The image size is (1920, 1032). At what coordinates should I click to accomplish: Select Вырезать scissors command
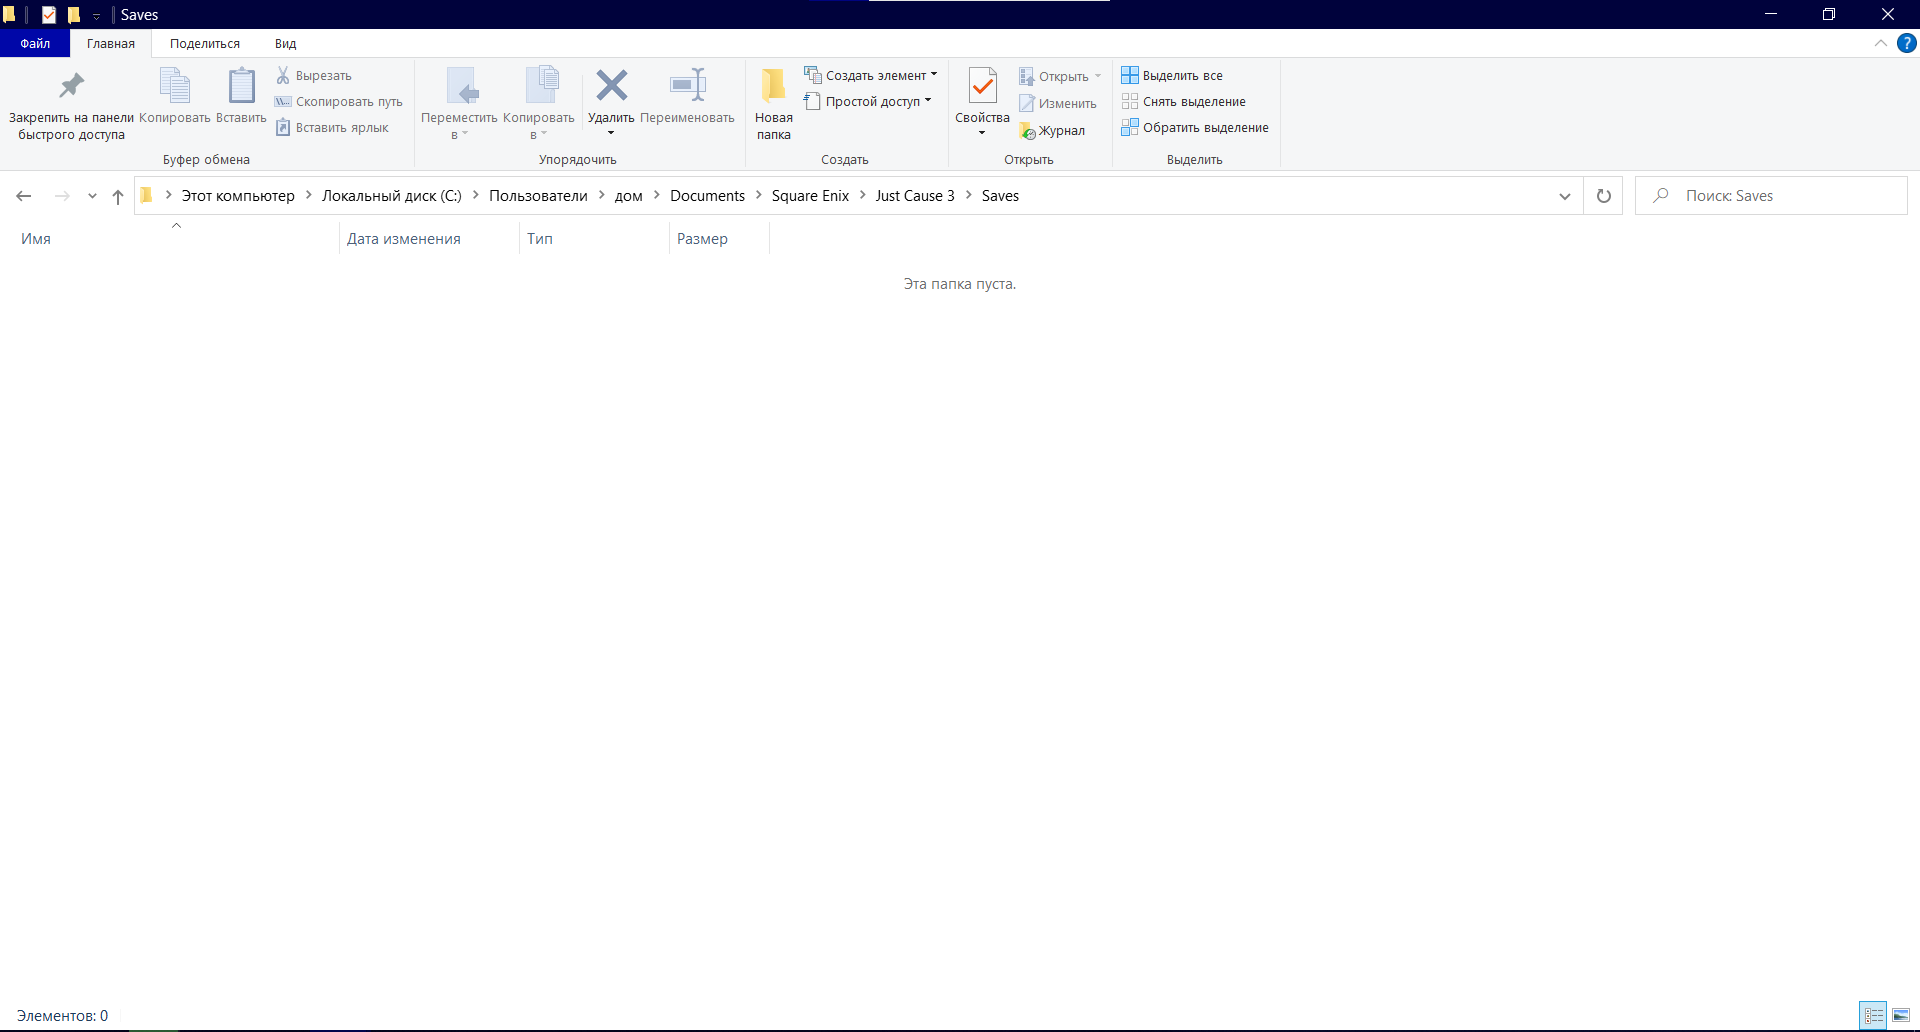tap(314, 76)
